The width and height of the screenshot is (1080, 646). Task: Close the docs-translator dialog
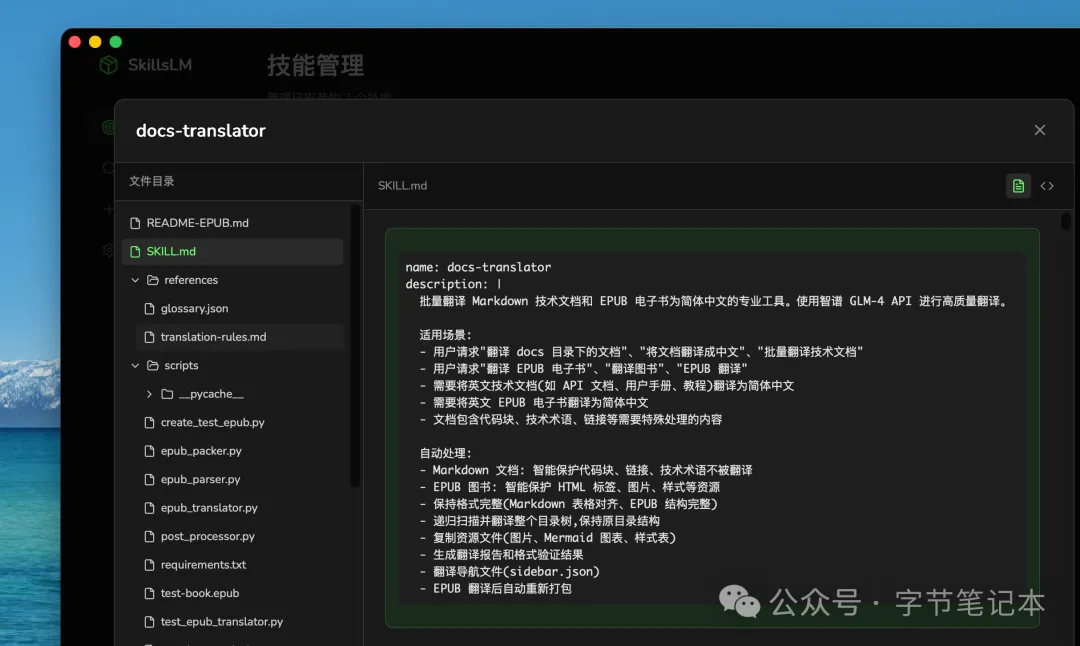pyautogui.click(x=1039, y=129)
